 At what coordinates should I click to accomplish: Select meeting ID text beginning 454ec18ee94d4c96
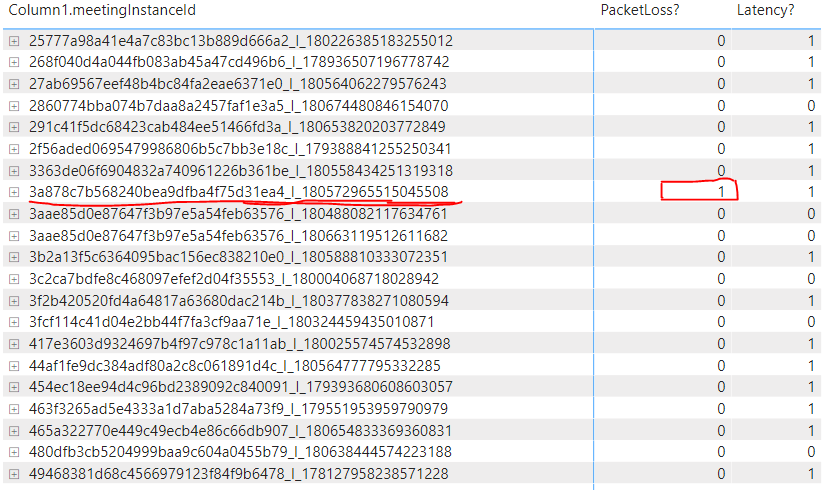click(241, 387)
